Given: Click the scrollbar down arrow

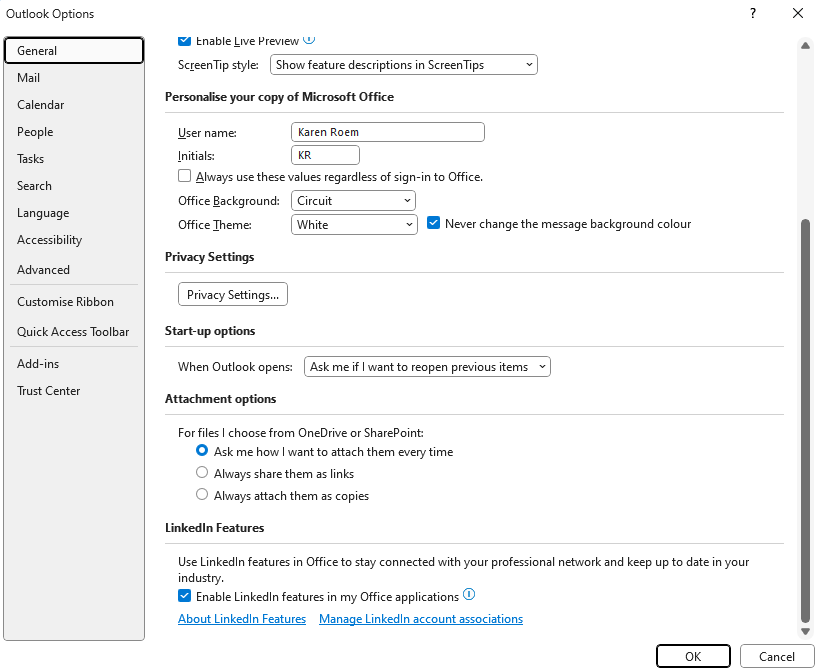Looking at the screenshot, I should tap(805, 631).
